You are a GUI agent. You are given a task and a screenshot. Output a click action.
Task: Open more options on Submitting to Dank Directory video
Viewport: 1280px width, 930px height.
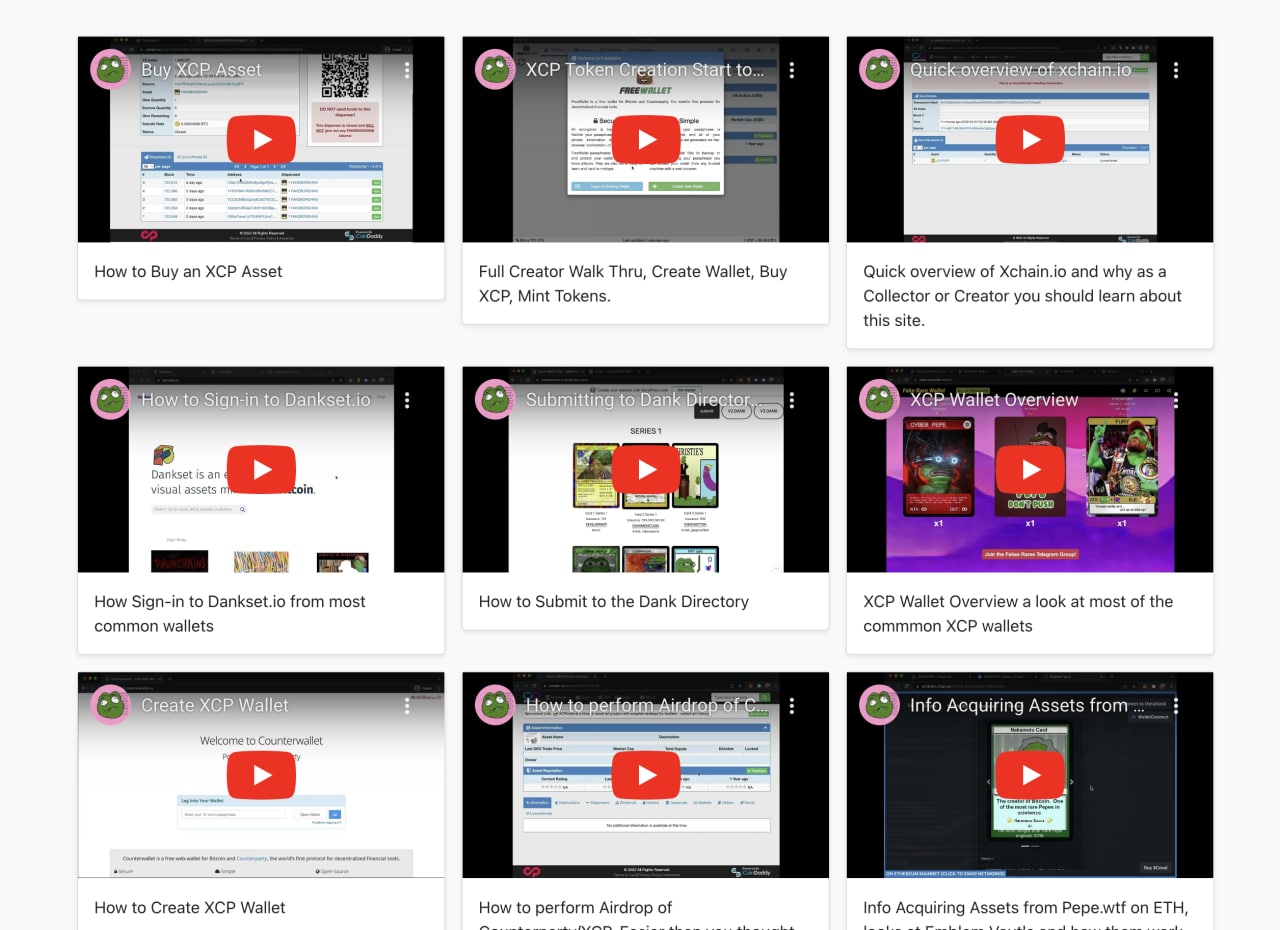792,400
